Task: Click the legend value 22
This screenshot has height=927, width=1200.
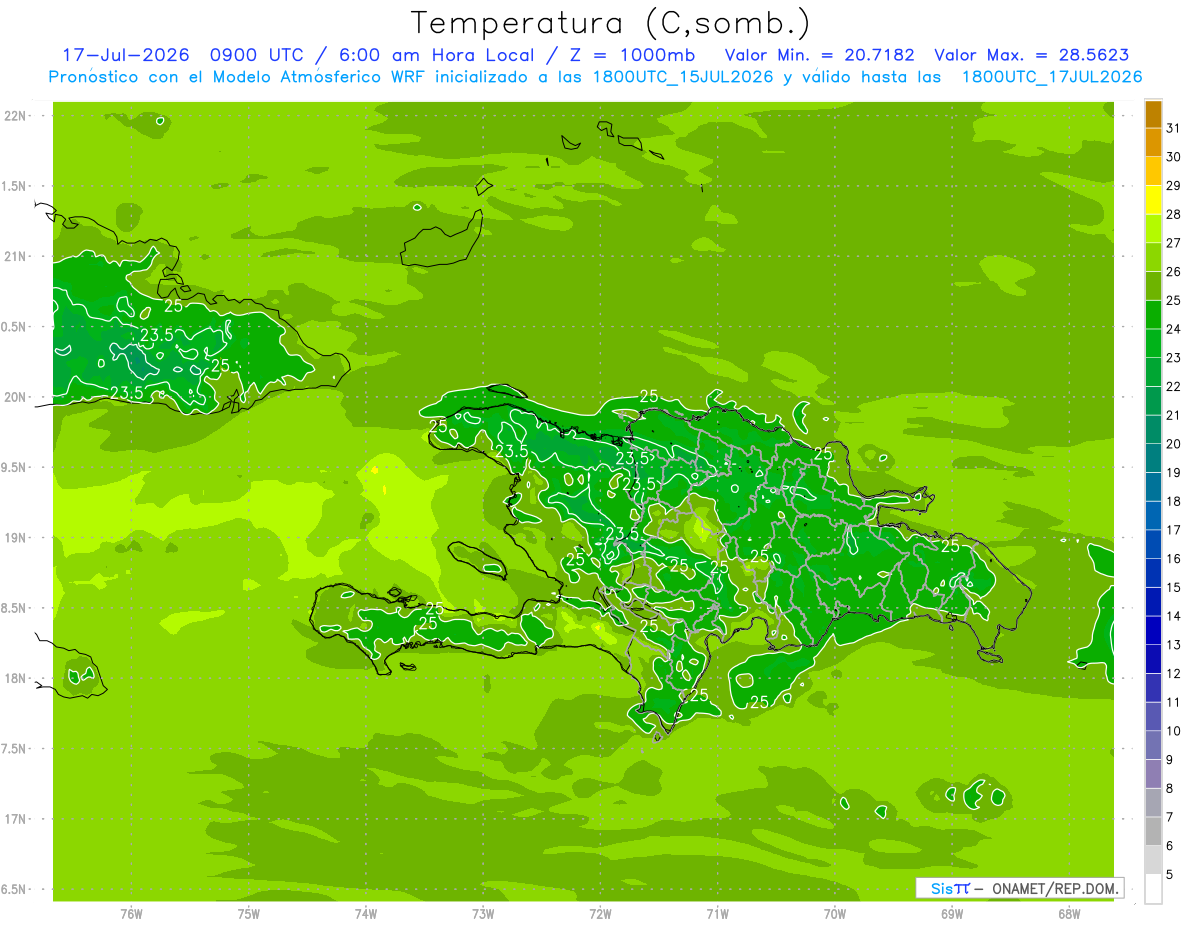Action: point(1174,386)
